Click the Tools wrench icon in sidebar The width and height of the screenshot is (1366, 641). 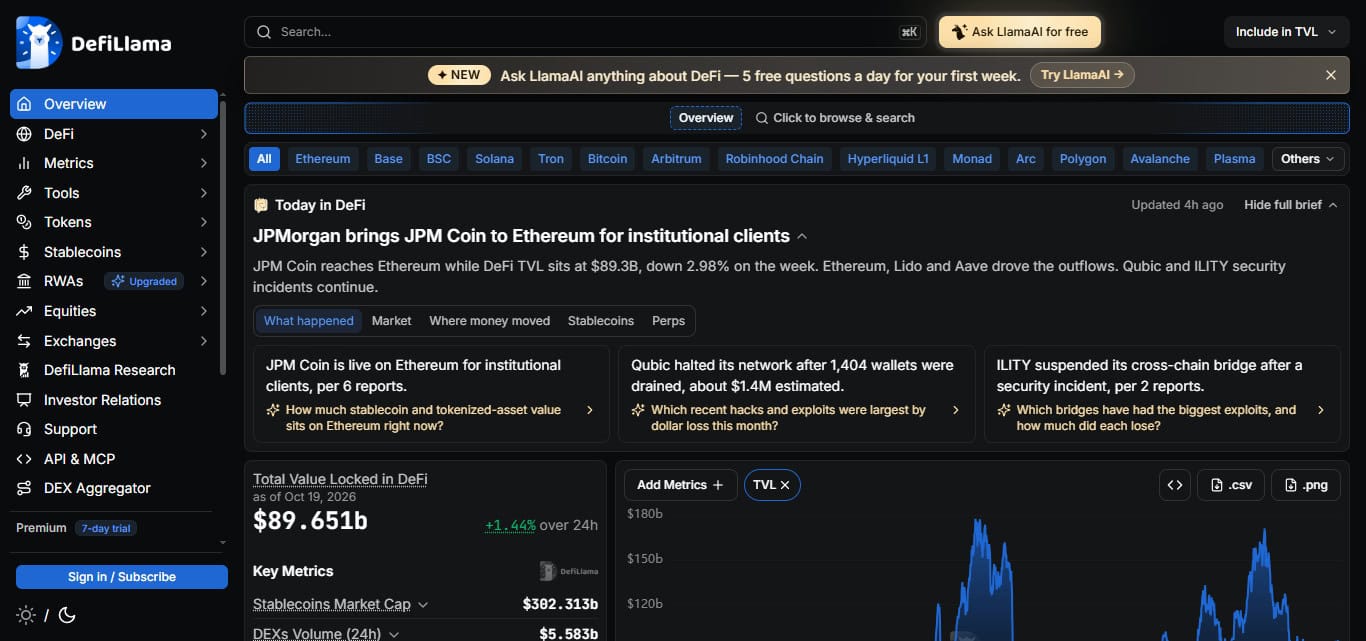[24, 193]
